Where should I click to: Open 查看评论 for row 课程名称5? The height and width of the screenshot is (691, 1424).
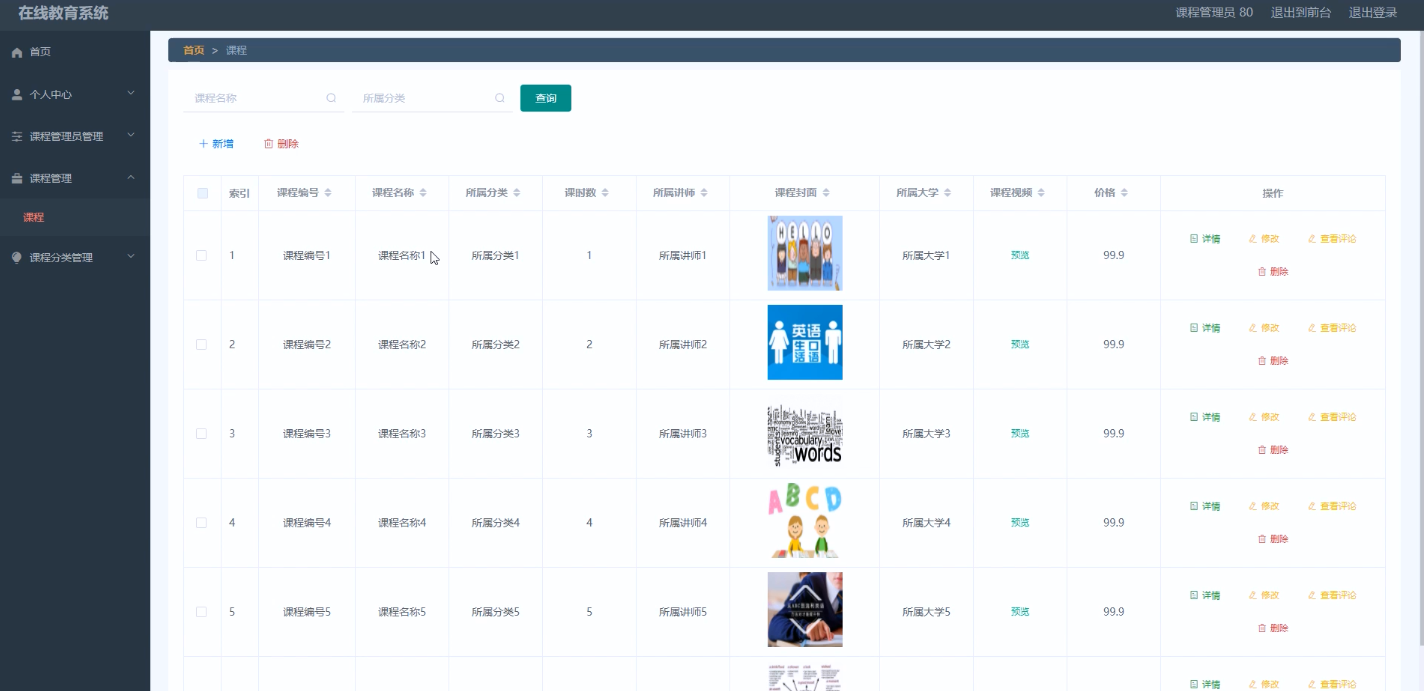point(1332,595)
